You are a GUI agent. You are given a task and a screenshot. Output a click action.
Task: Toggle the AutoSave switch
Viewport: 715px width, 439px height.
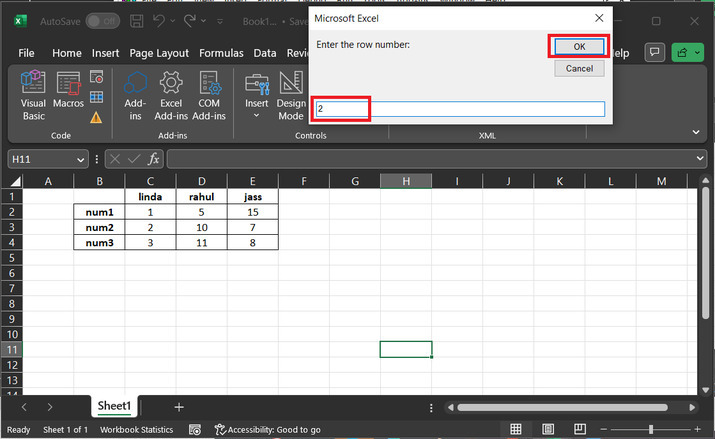pyautogui.click(x=103, y=21)
